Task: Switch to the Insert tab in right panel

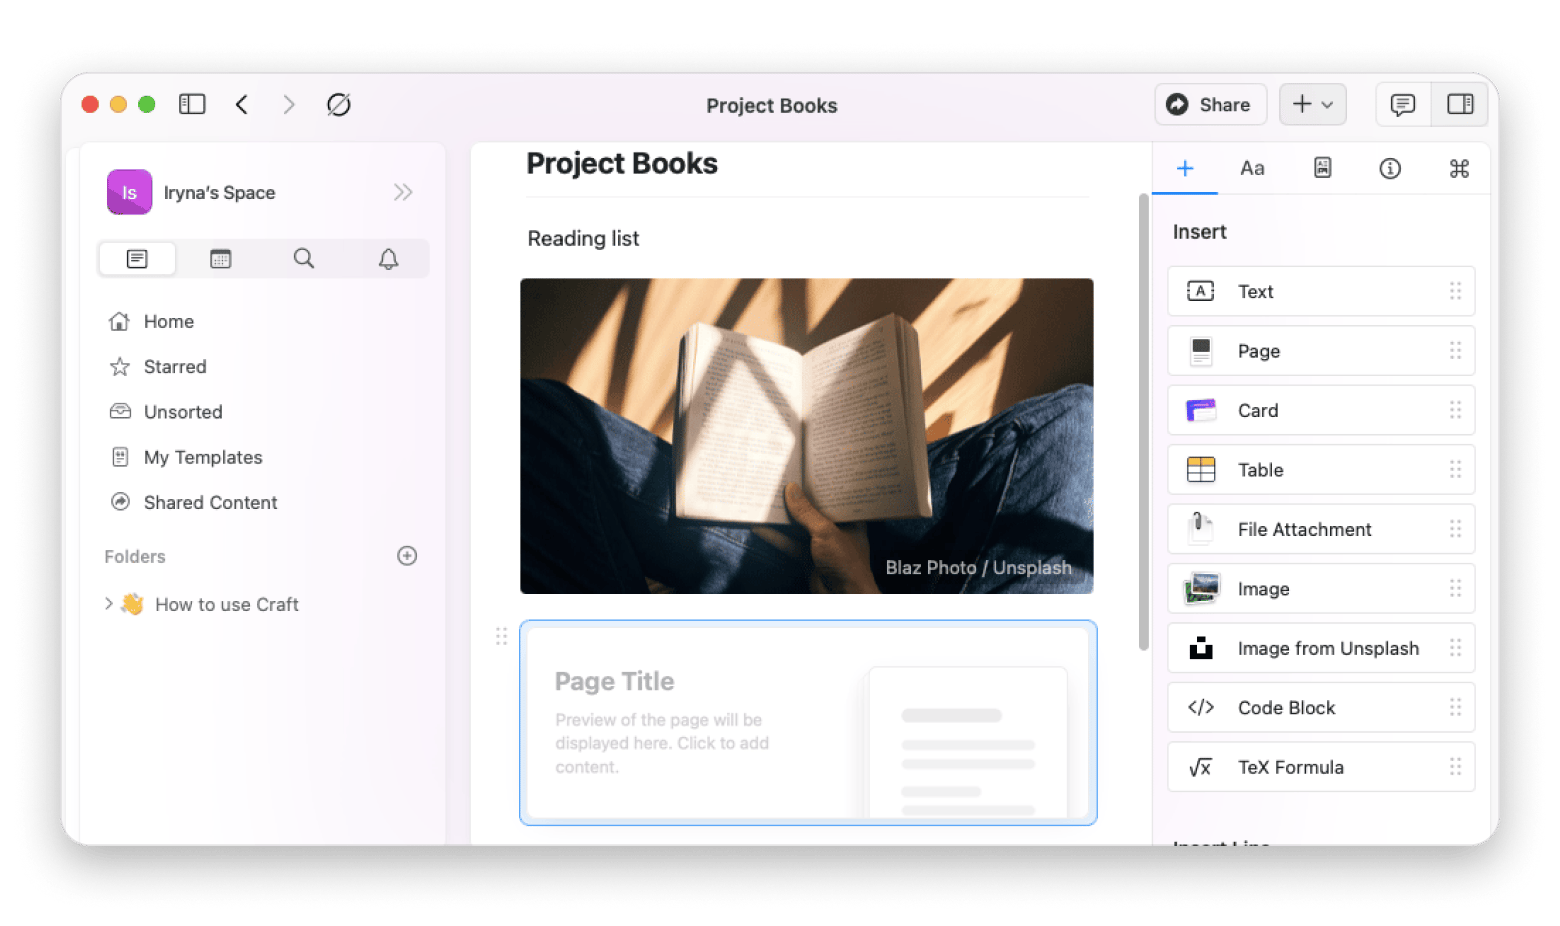Action: [1185, 168]
